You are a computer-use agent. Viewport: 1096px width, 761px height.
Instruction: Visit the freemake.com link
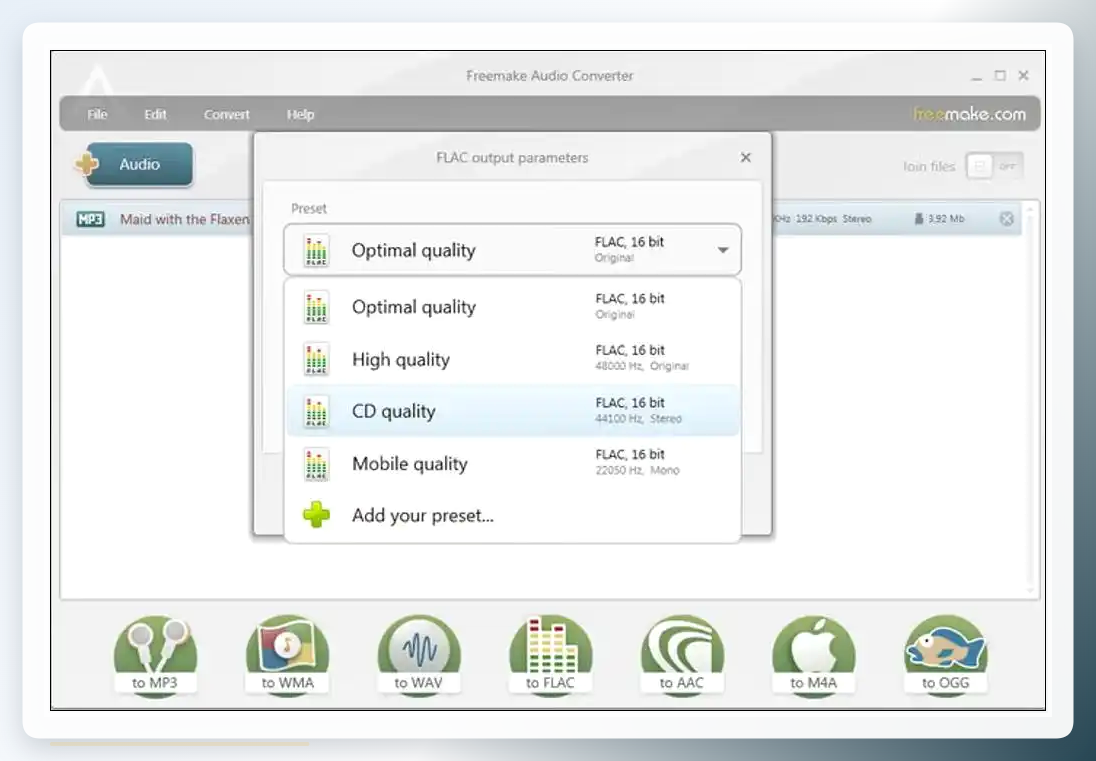(969, 115)
